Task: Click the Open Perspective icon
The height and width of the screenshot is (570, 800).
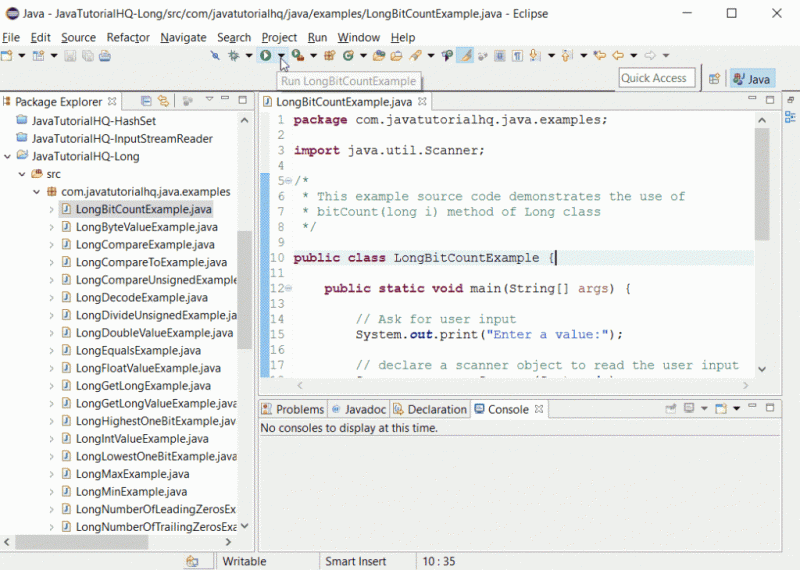Action: click(x=714, y=79)
